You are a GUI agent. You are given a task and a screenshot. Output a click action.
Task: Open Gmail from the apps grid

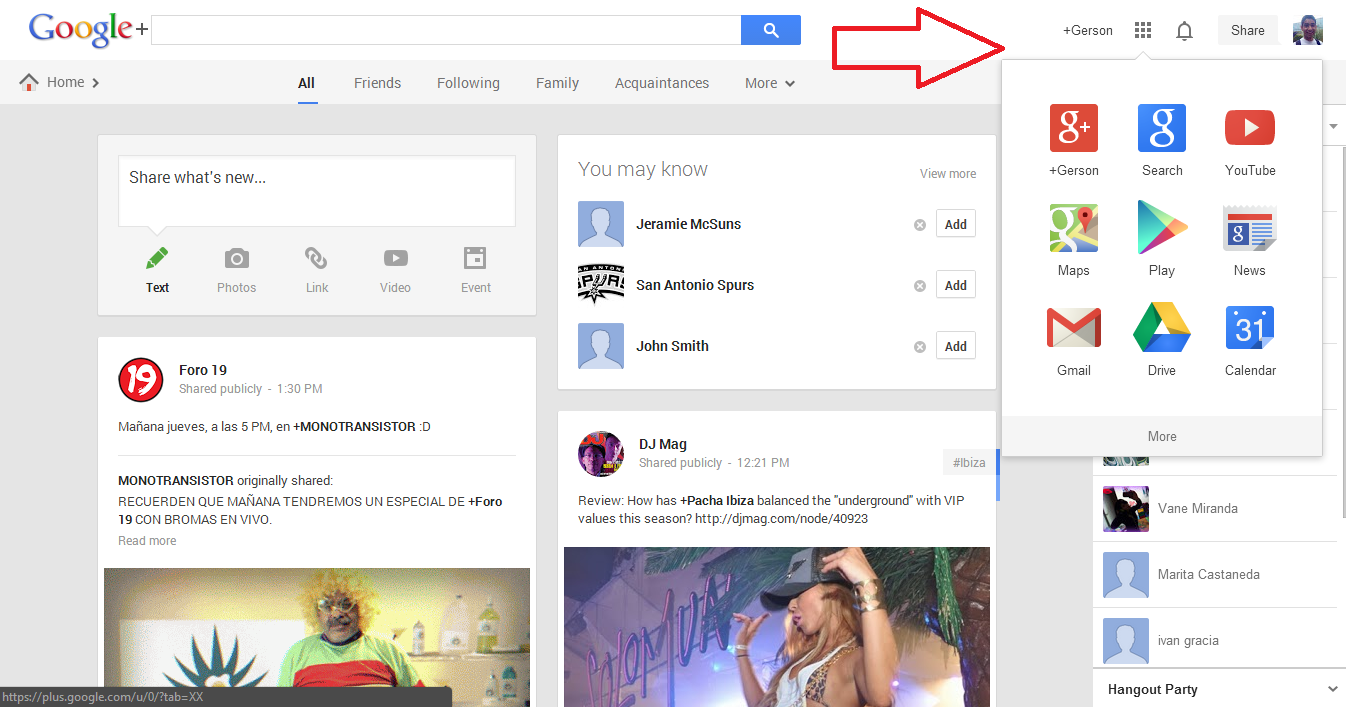1073,328
